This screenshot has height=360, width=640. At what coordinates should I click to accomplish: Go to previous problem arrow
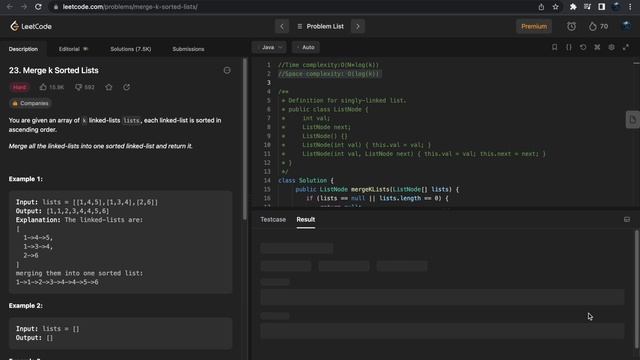pyautogui.click(x=282, y=27)
